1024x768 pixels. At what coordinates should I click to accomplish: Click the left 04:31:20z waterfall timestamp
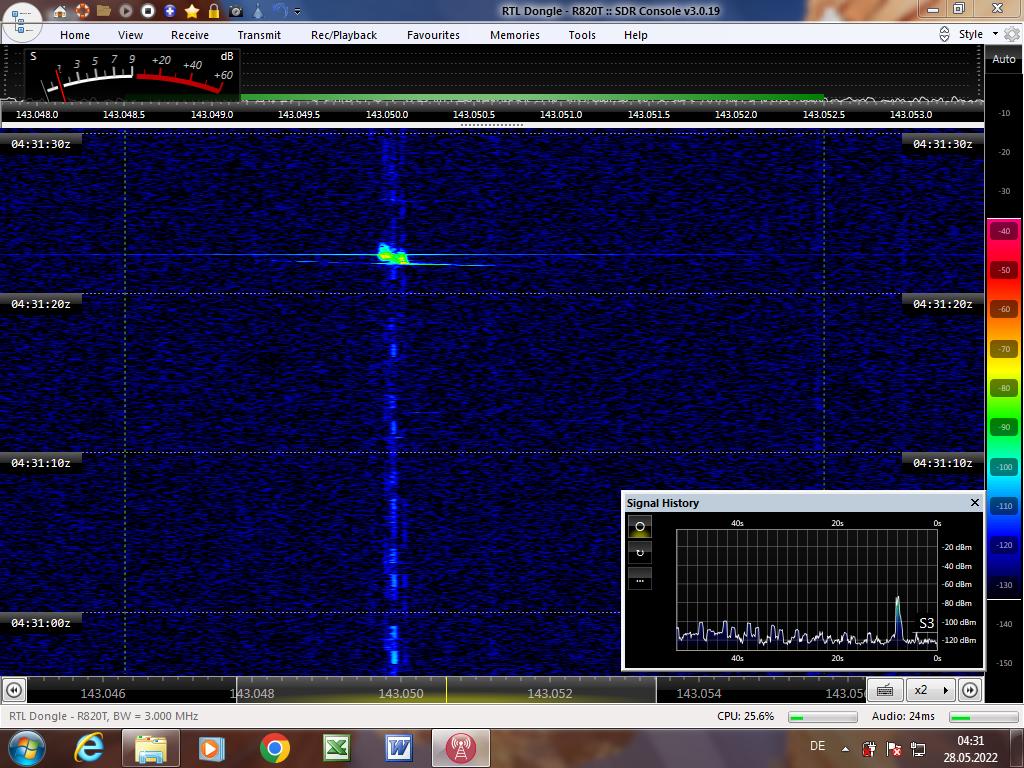40,304
